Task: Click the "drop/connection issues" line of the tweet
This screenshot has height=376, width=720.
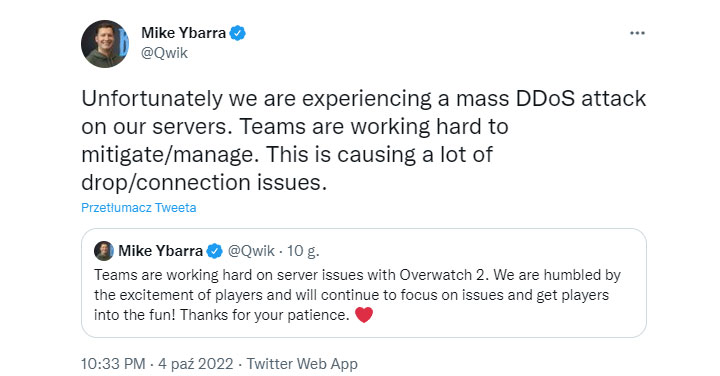Action: coord(204,183)
